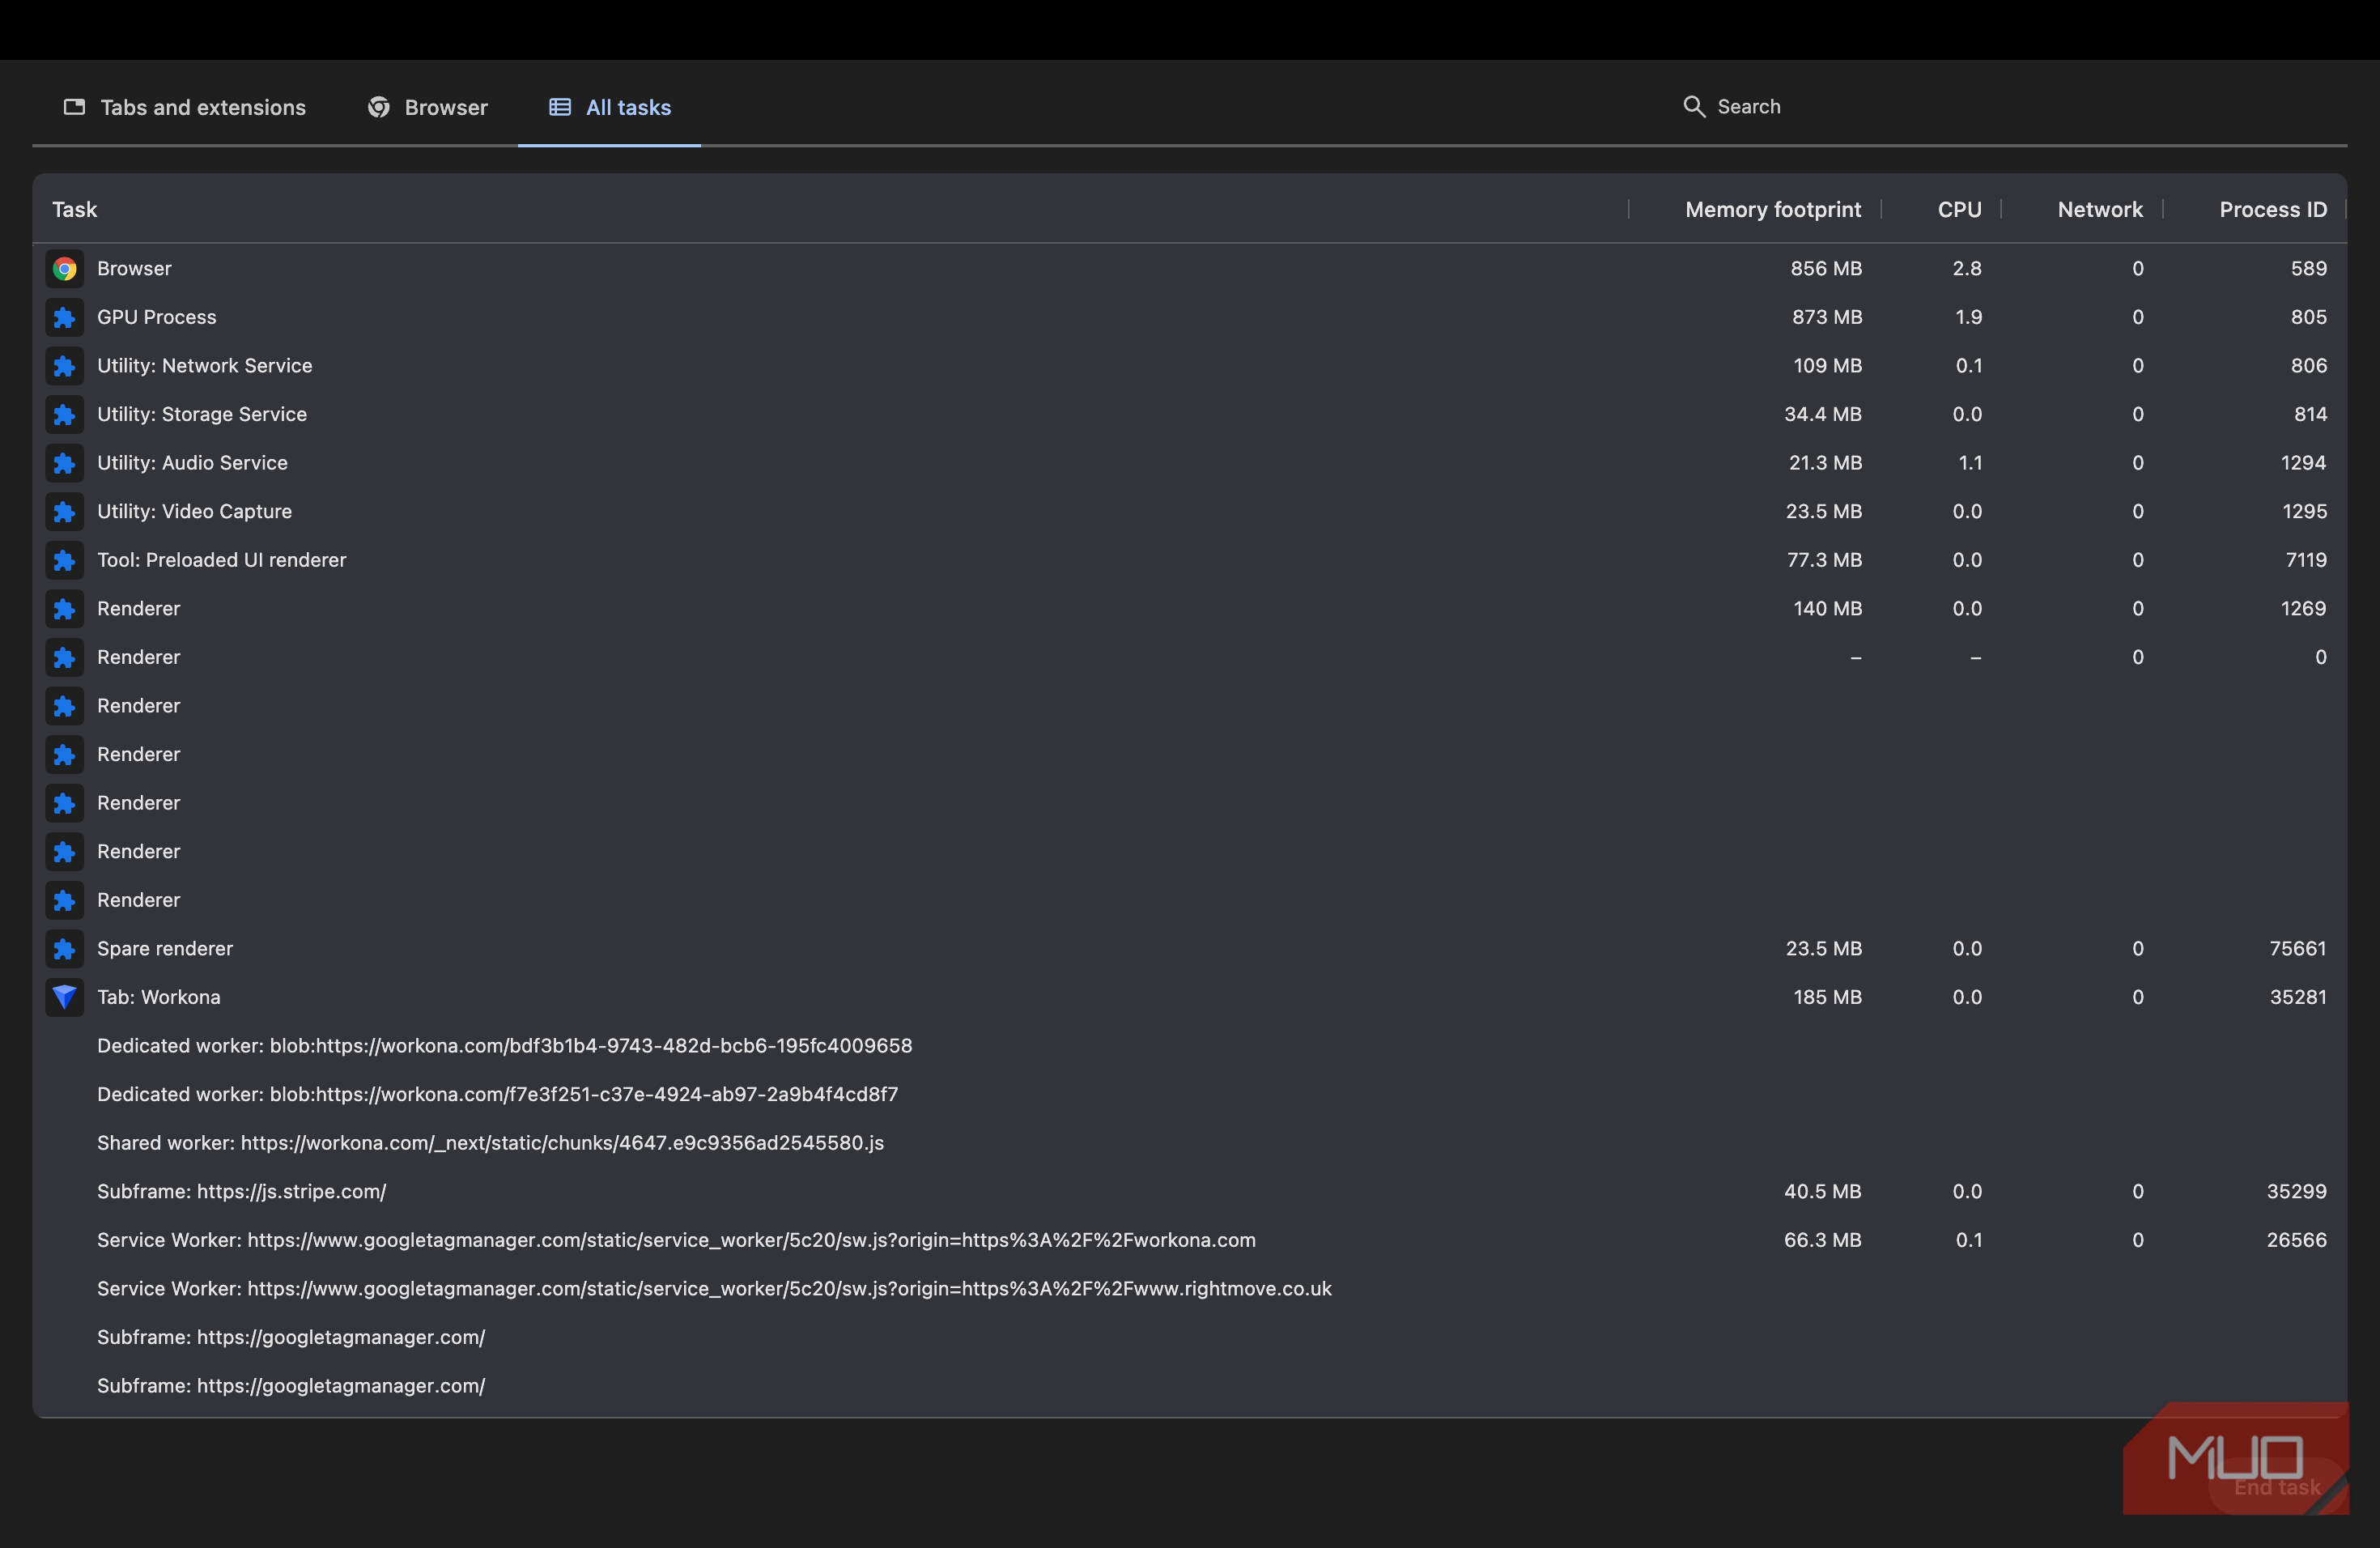Select the Utility: Audio Service row
Viewport: 2380px width, 1548px height.
tap(1189, 463)
